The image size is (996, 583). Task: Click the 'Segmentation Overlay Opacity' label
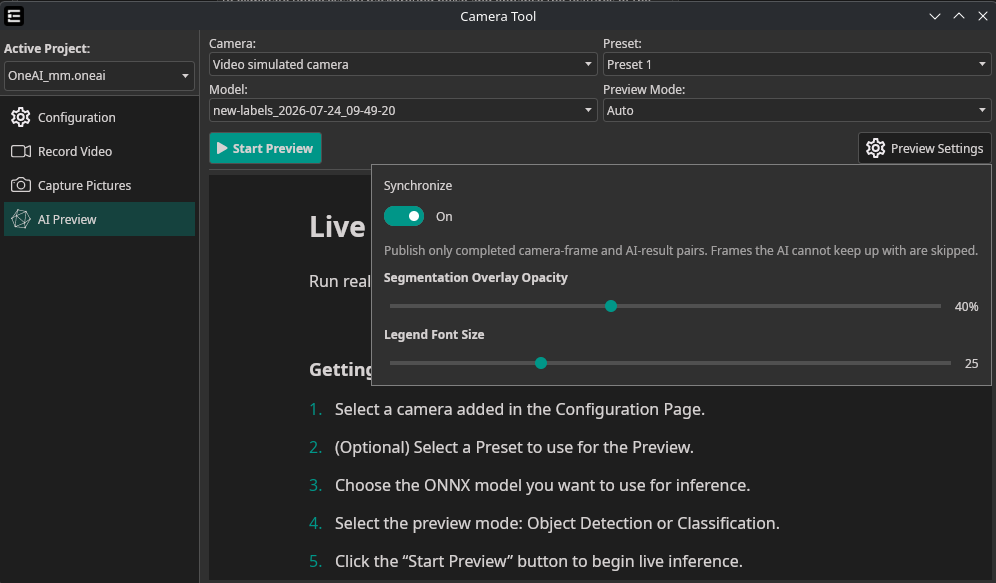pyautogui.click(x=476, y=278)
